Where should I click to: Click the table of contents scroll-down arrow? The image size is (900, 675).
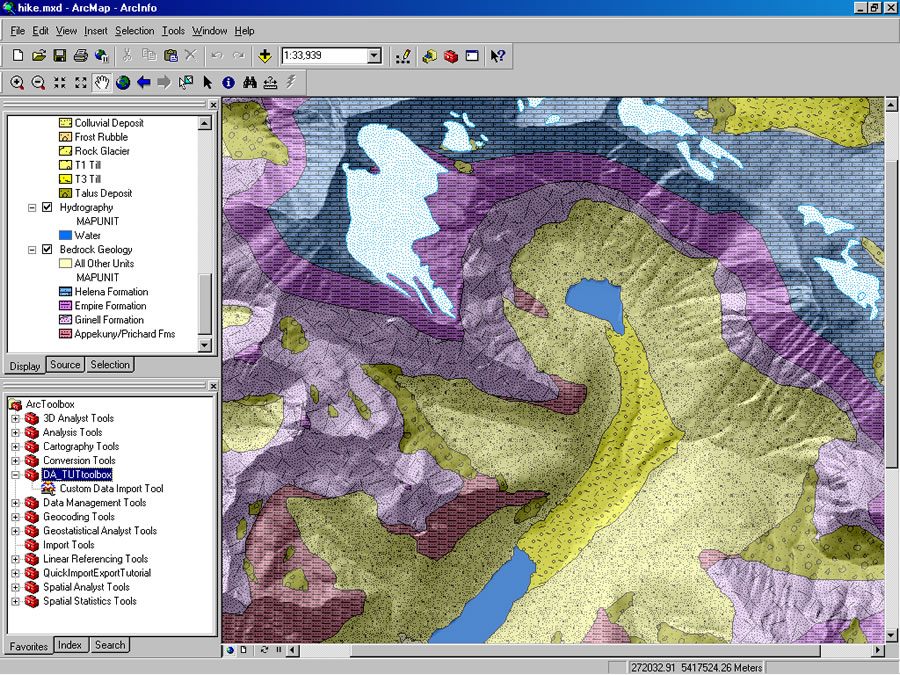point(205,345)
